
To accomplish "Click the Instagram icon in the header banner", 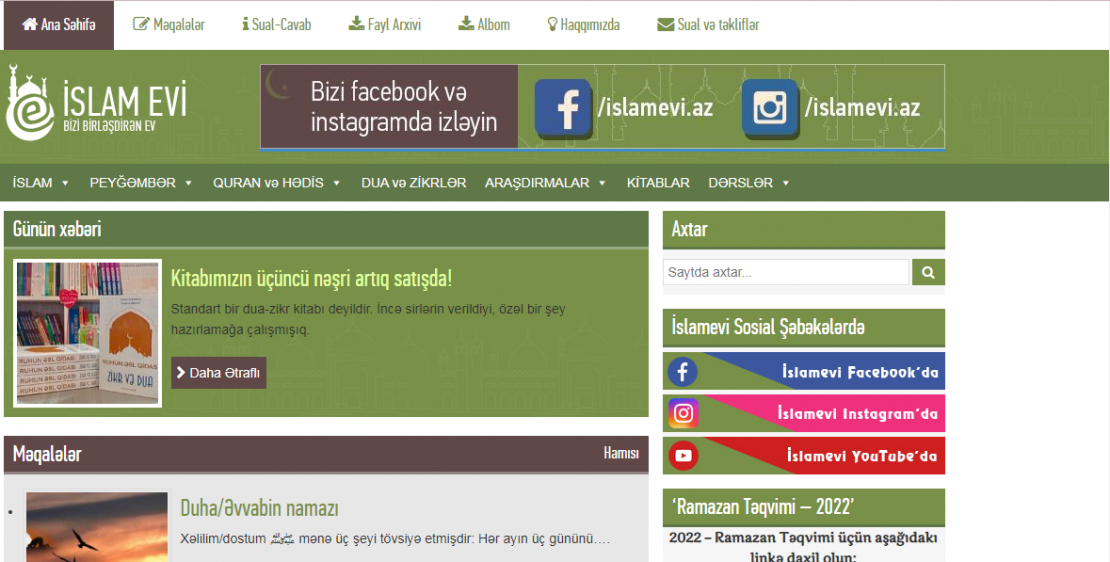I will 770,108.
